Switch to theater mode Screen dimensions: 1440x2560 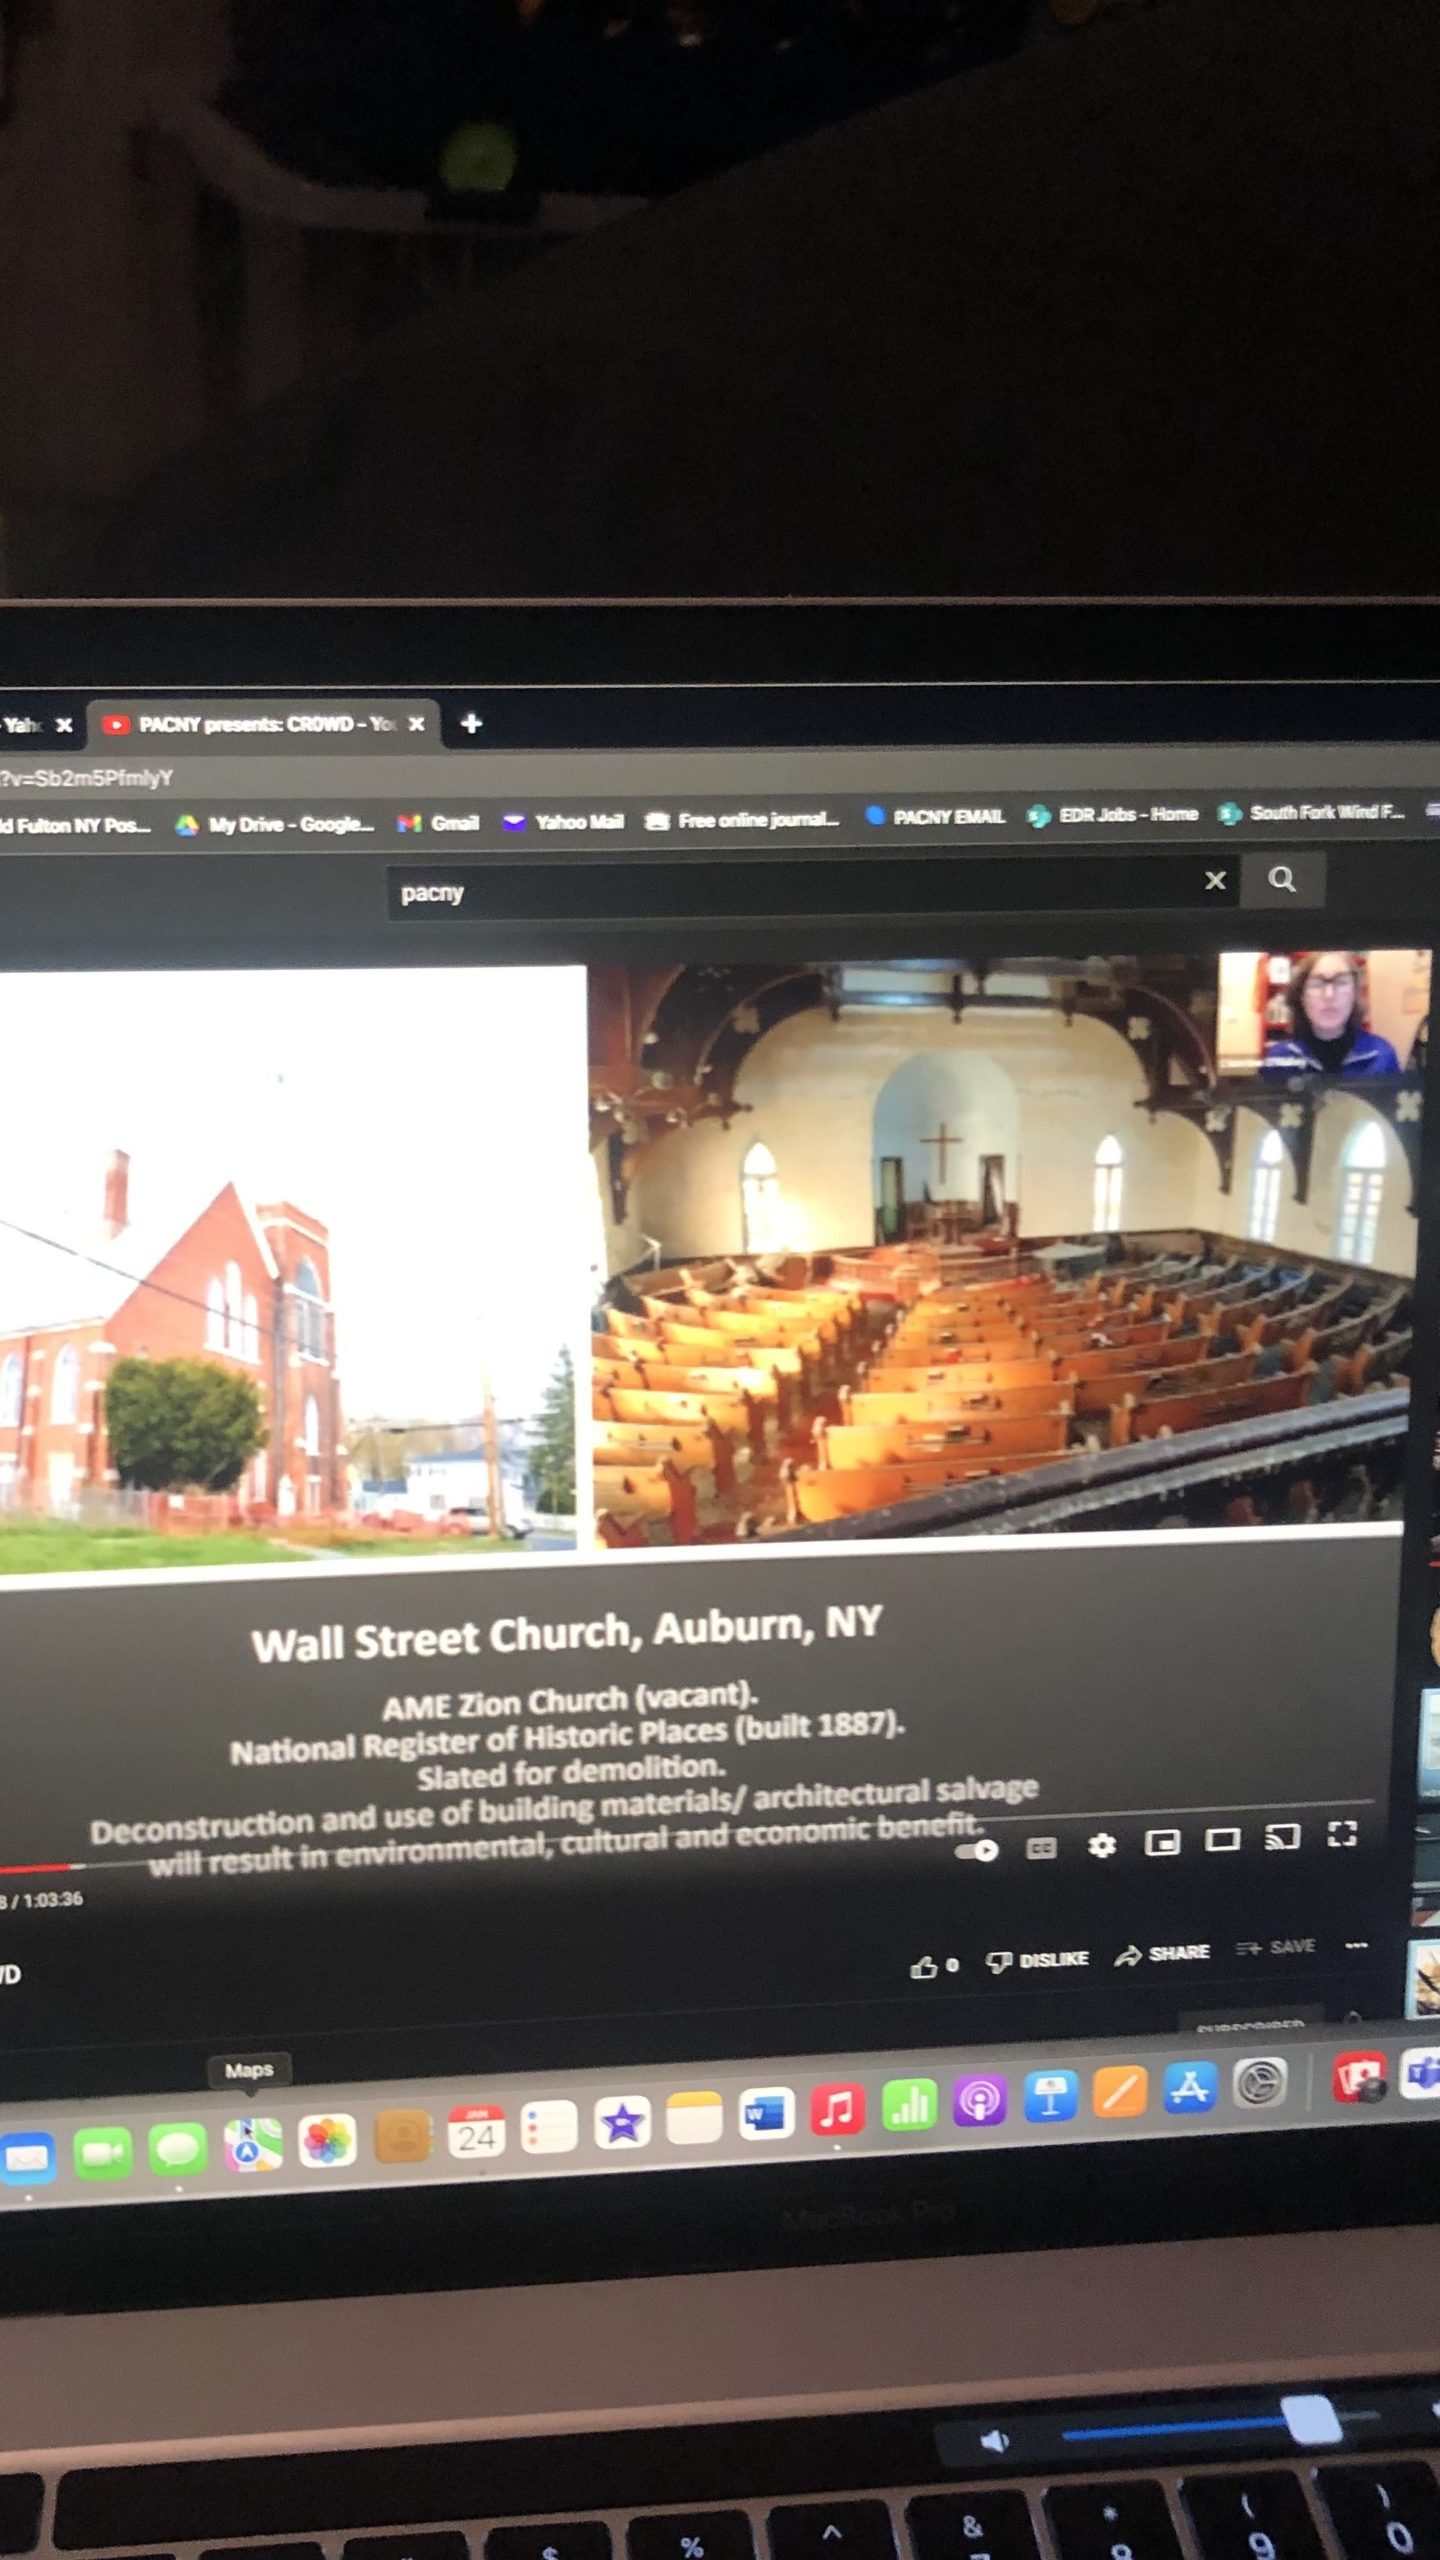coord(1222,1839)
